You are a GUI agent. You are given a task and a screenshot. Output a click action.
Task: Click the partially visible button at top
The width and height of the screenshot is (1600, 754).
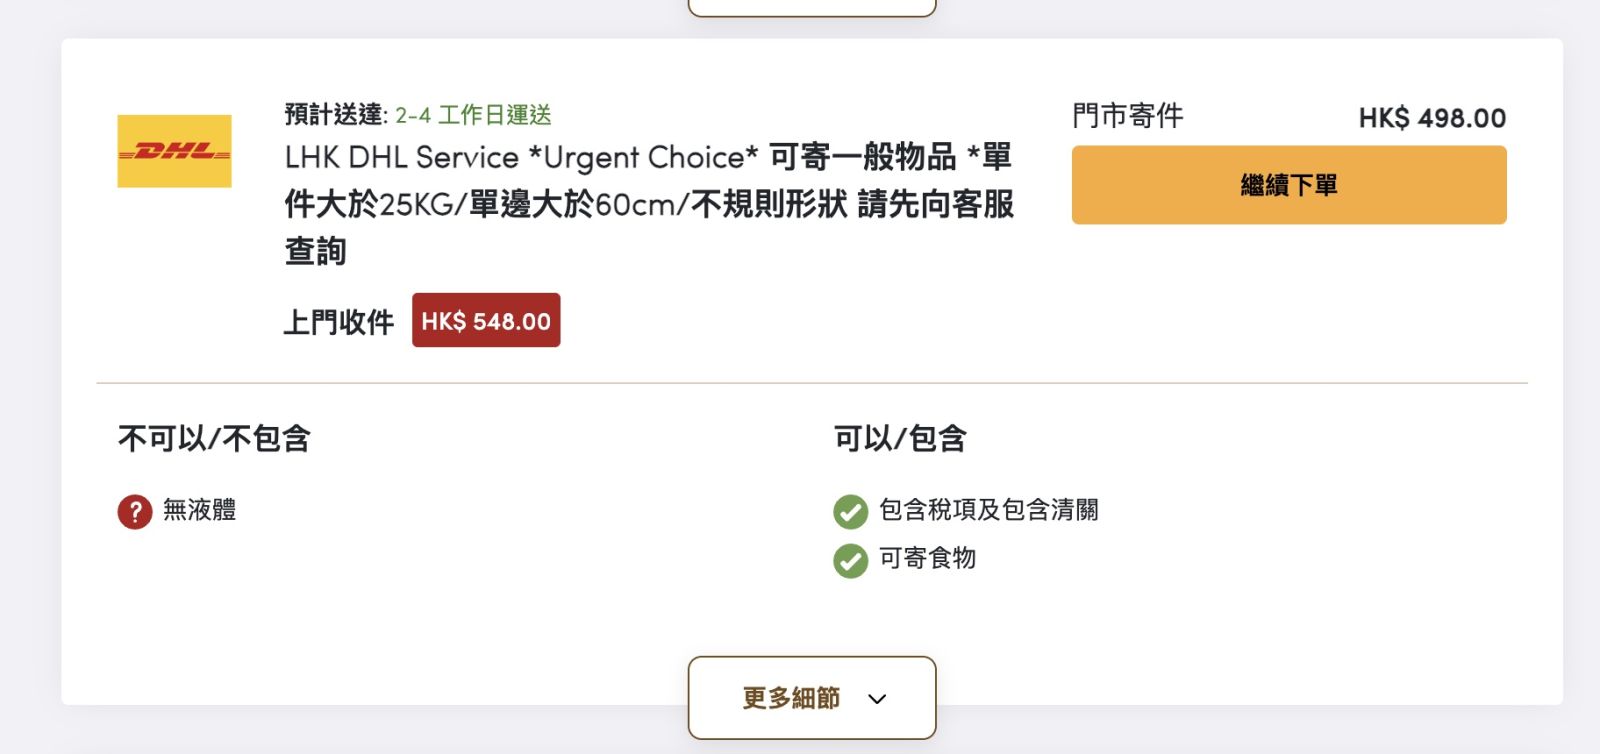[x=811, y=8]
